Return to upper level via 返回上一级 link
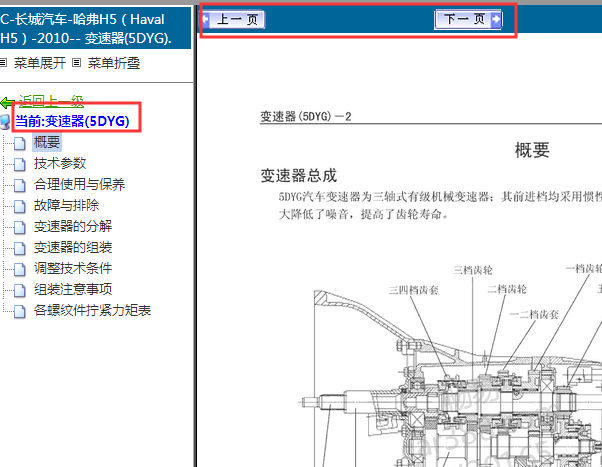The width and height of the screenshot is (602, 467). coord(51,101)
